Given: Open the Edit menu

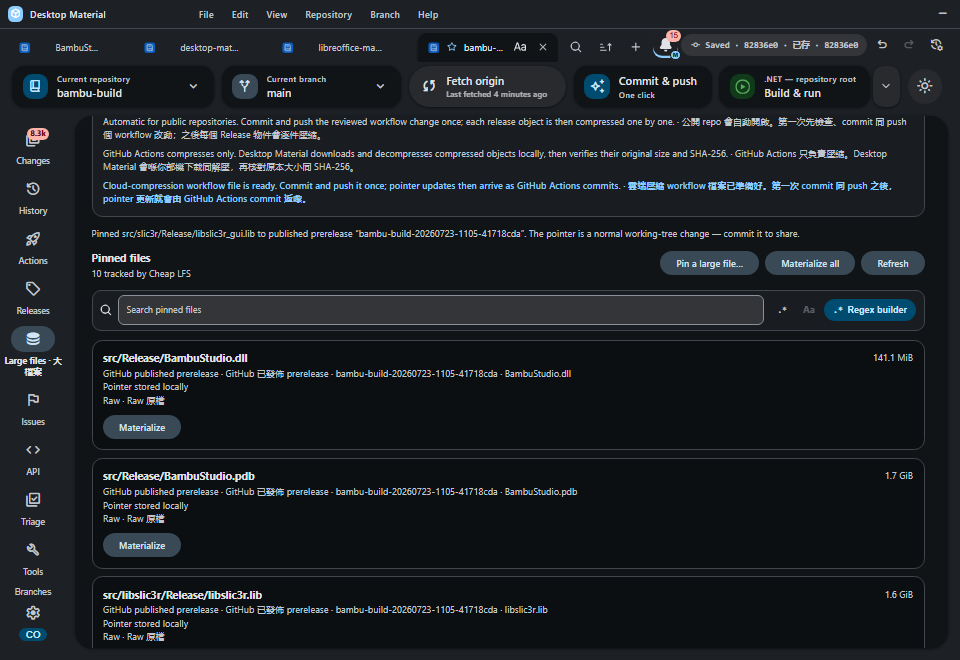Looking at the screenshot, I should click(240, 15).
